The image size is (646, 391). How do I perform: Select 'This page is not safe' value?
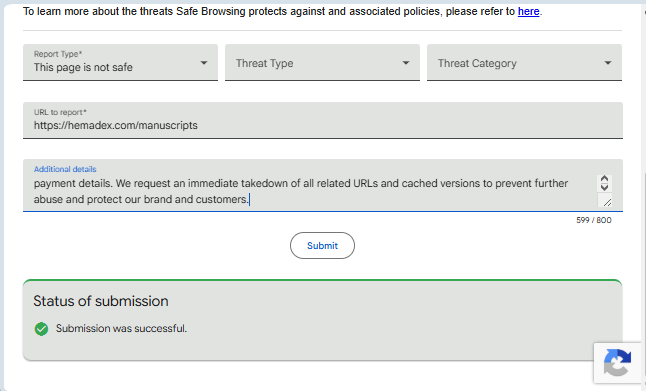[83, 67]
